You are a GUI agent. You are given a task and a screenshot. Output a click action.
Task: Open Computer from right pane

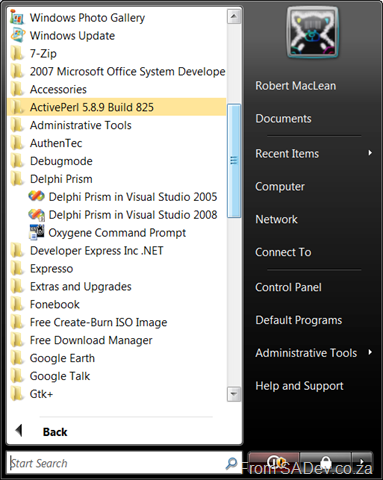click(x=280, y=187)
